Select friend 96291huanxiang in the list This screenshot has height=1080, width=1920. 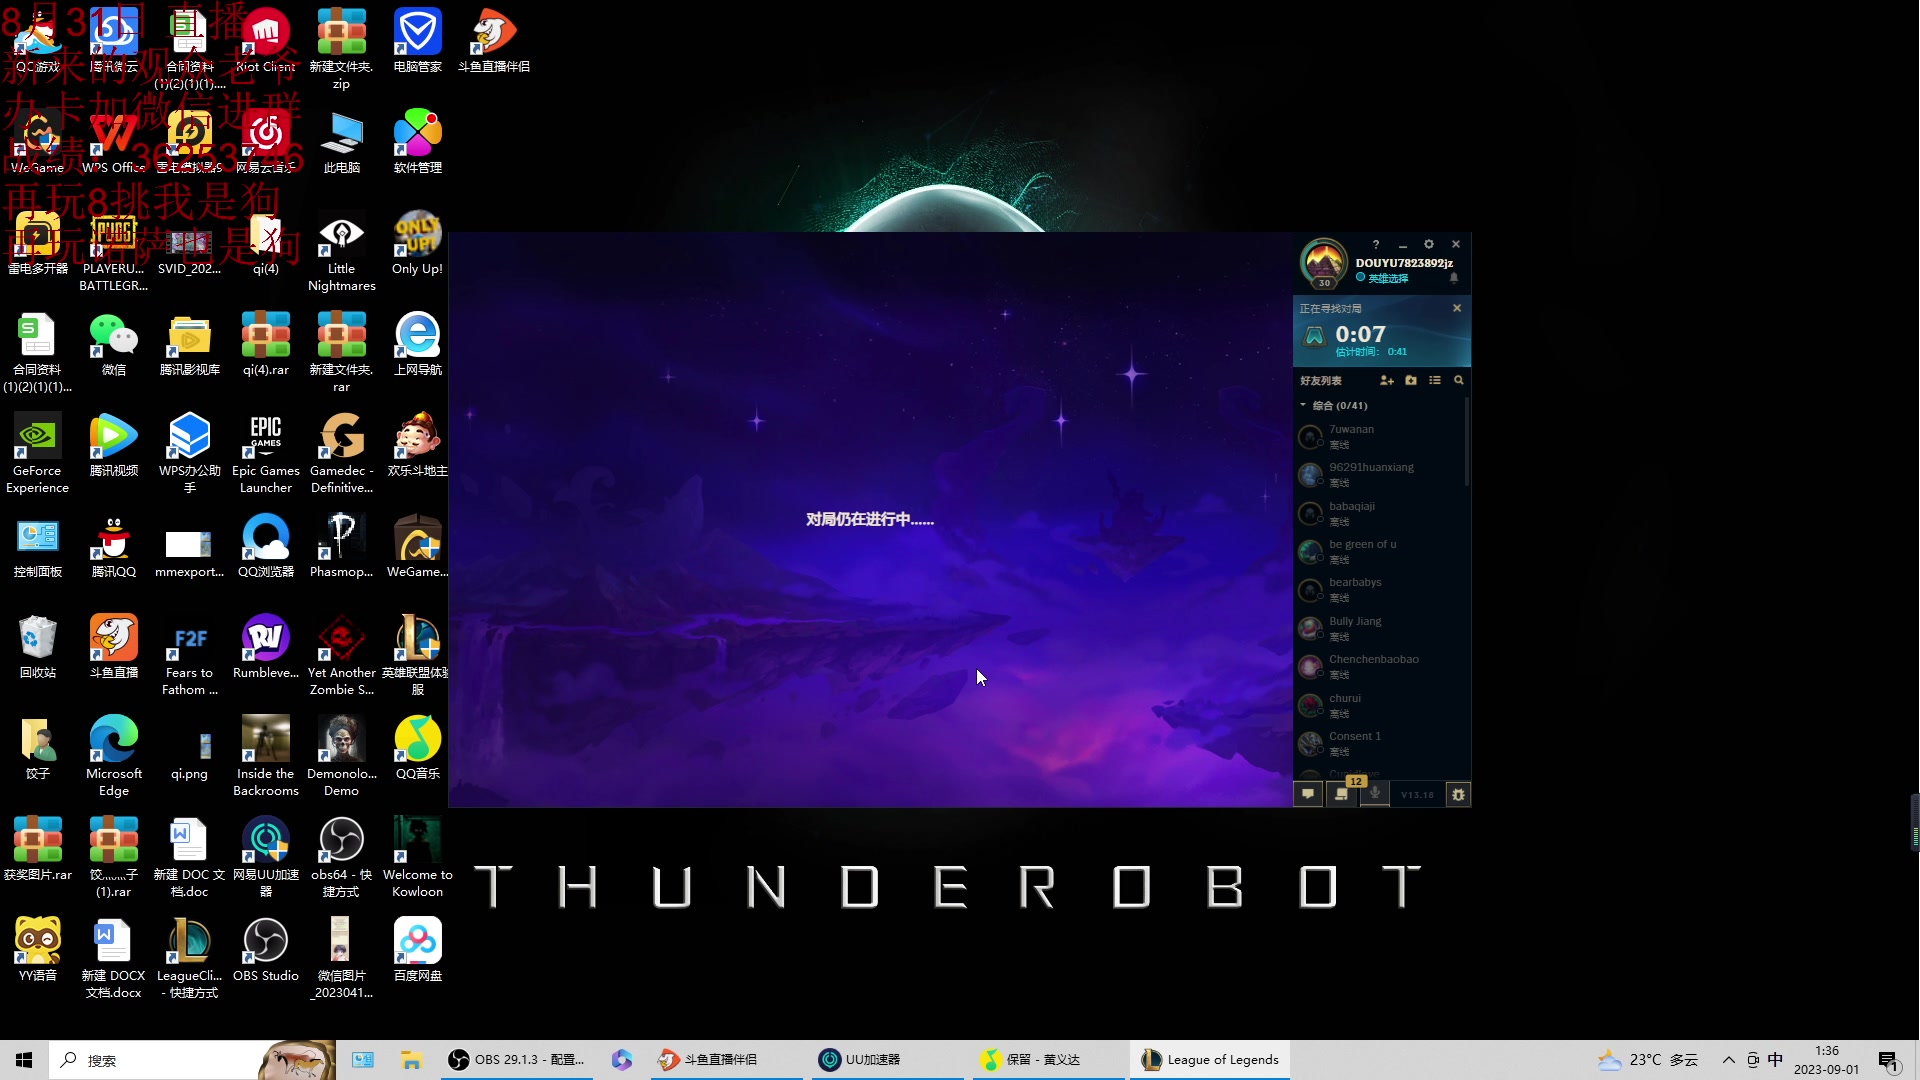coord(1380,475)
